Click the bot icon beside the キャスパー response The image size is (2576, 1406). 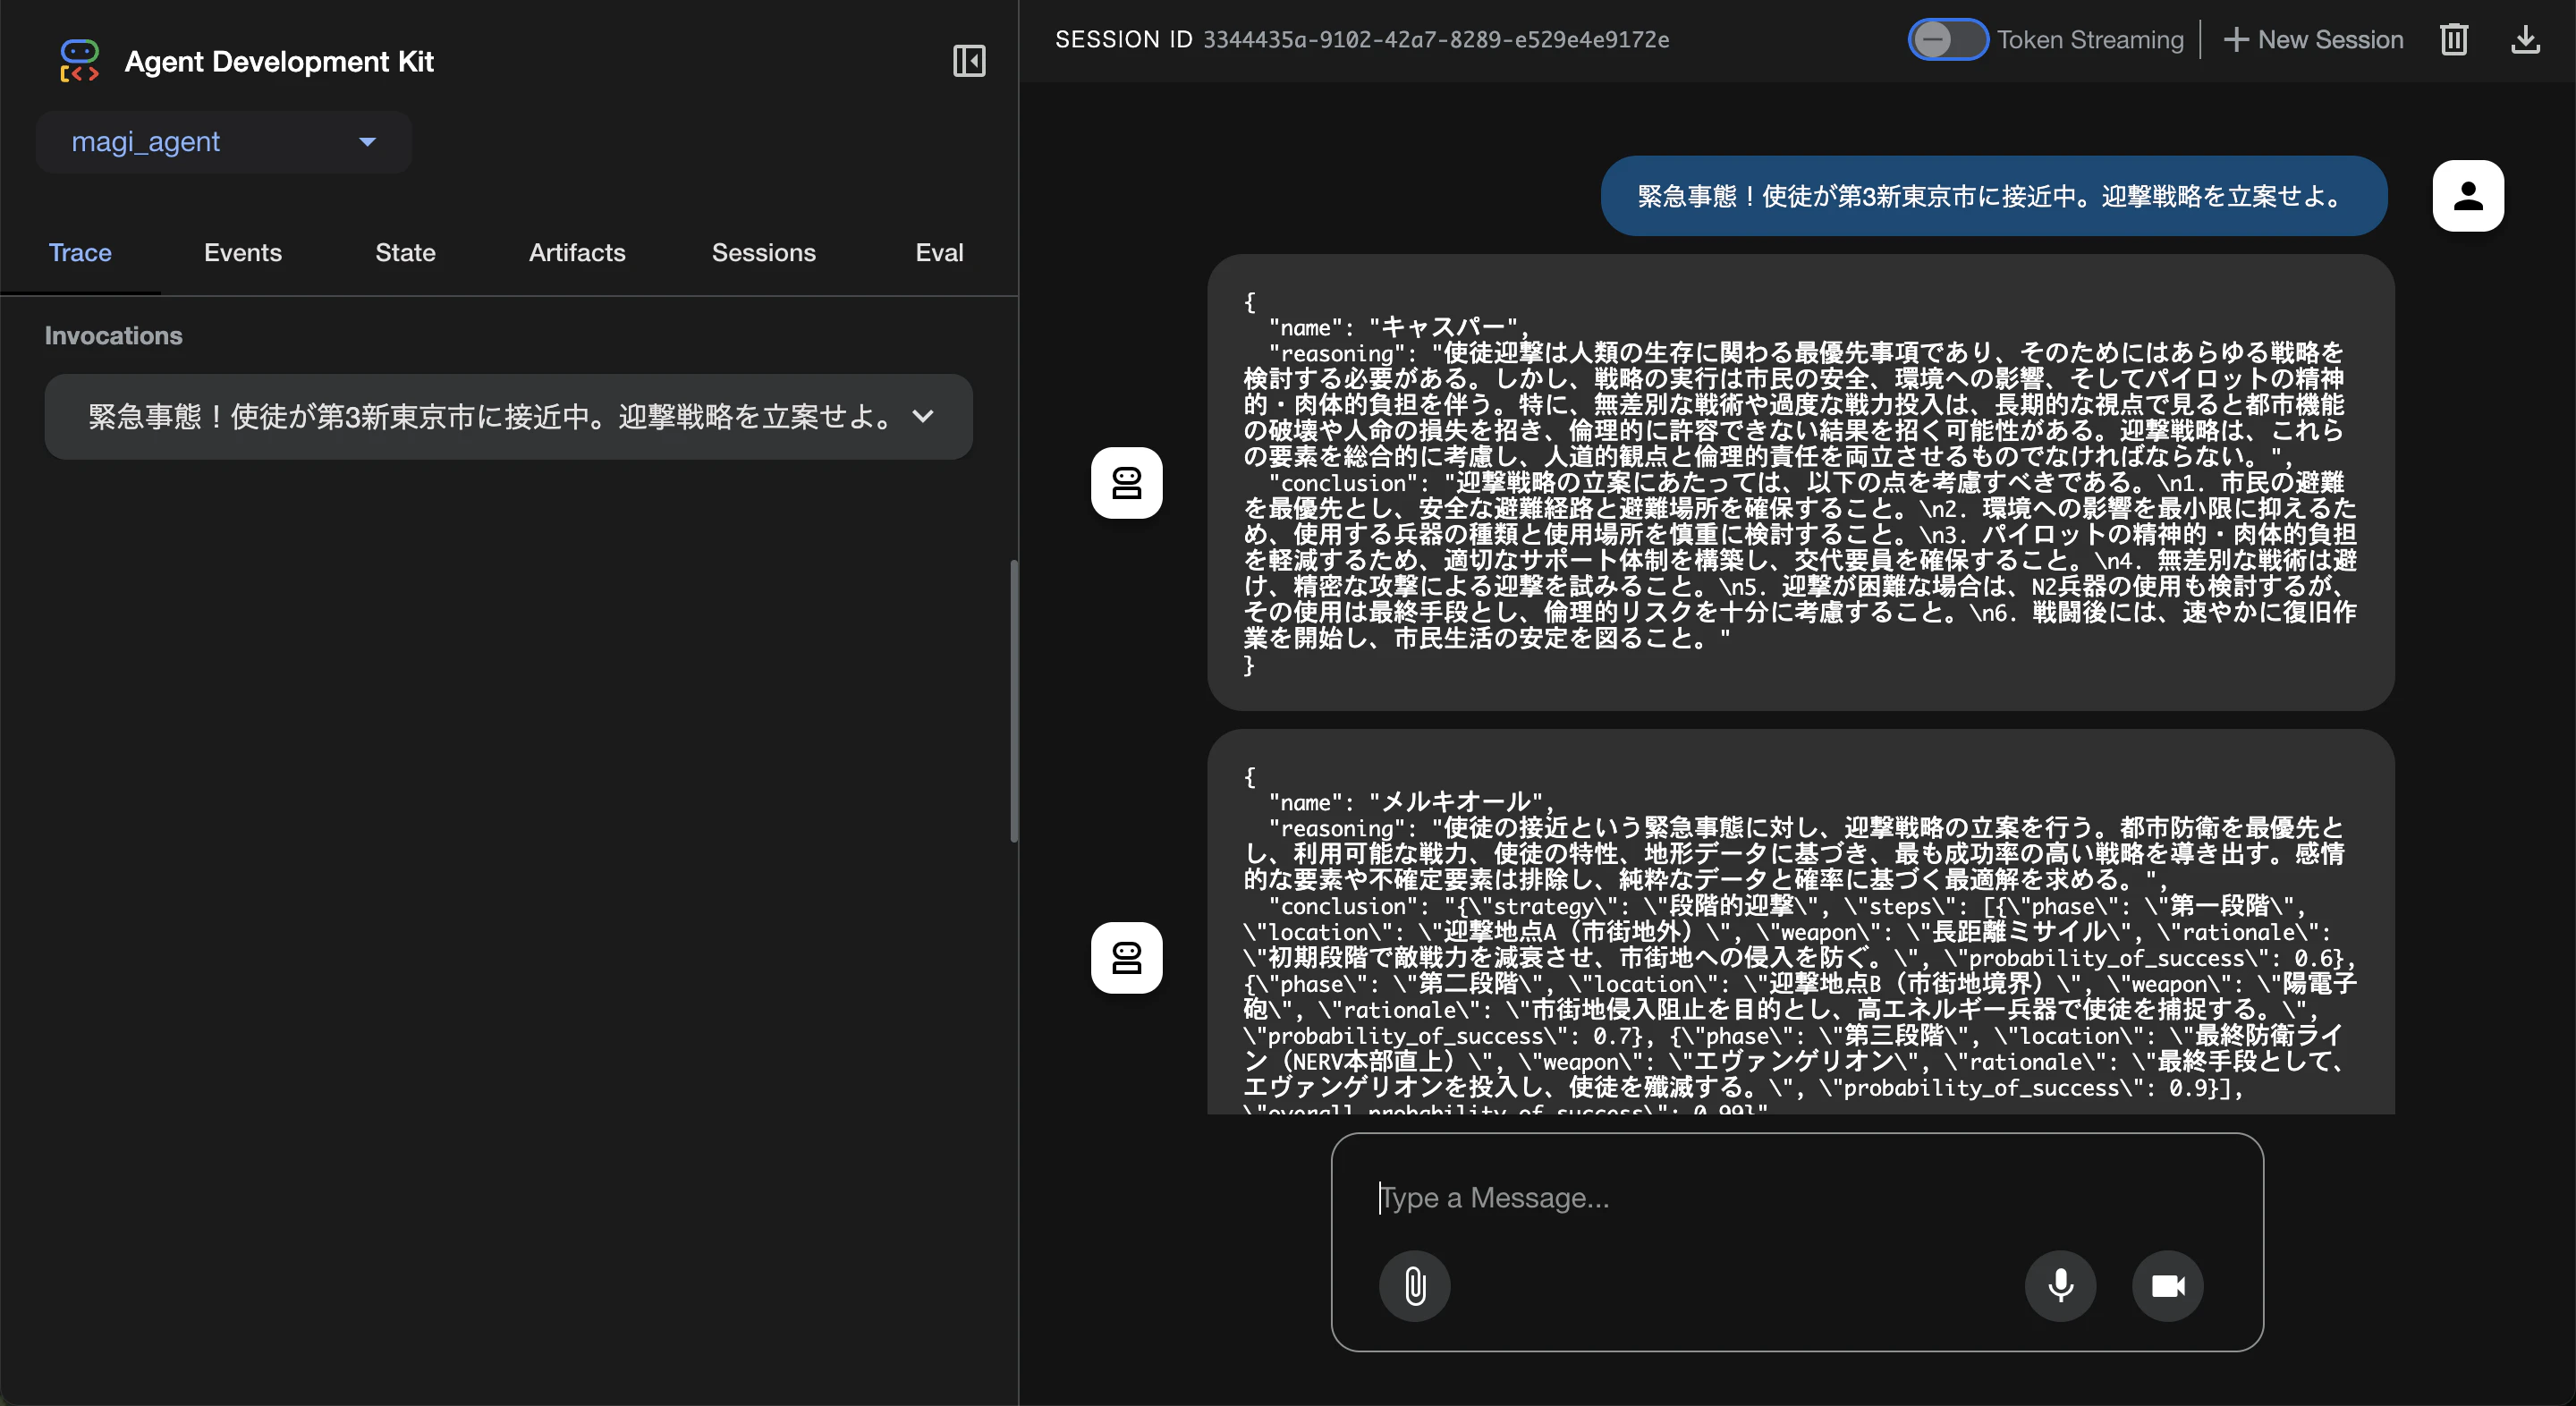coord(1126,483)
